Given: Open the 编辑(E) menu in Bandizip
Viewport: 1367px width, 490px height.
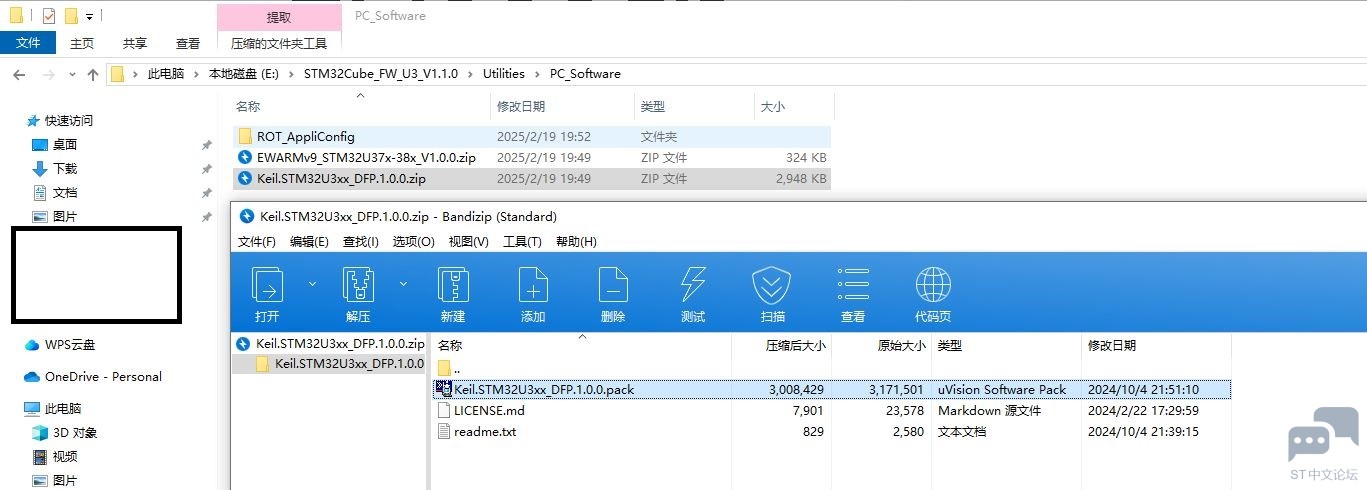Looking at the screenshot, I should click(309, 242).
